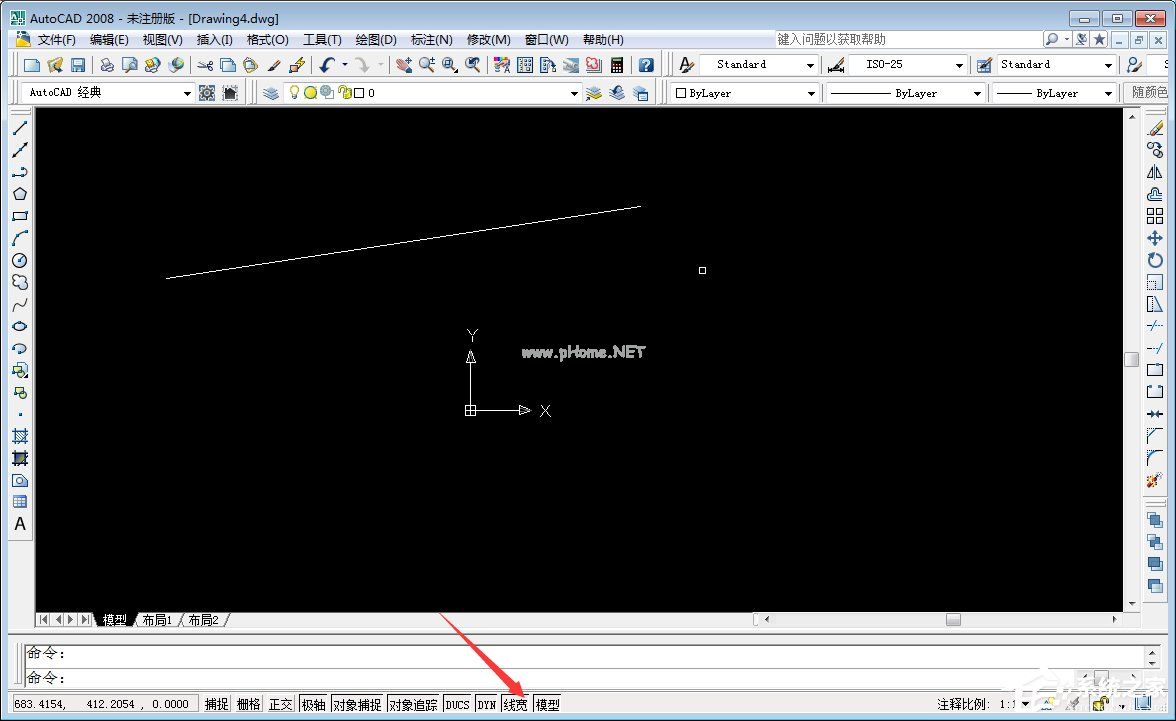The height and width of the screenshot is (721, 1176).
Task: Switch to the 布局1 layout tab
Action: coord(157,620)
